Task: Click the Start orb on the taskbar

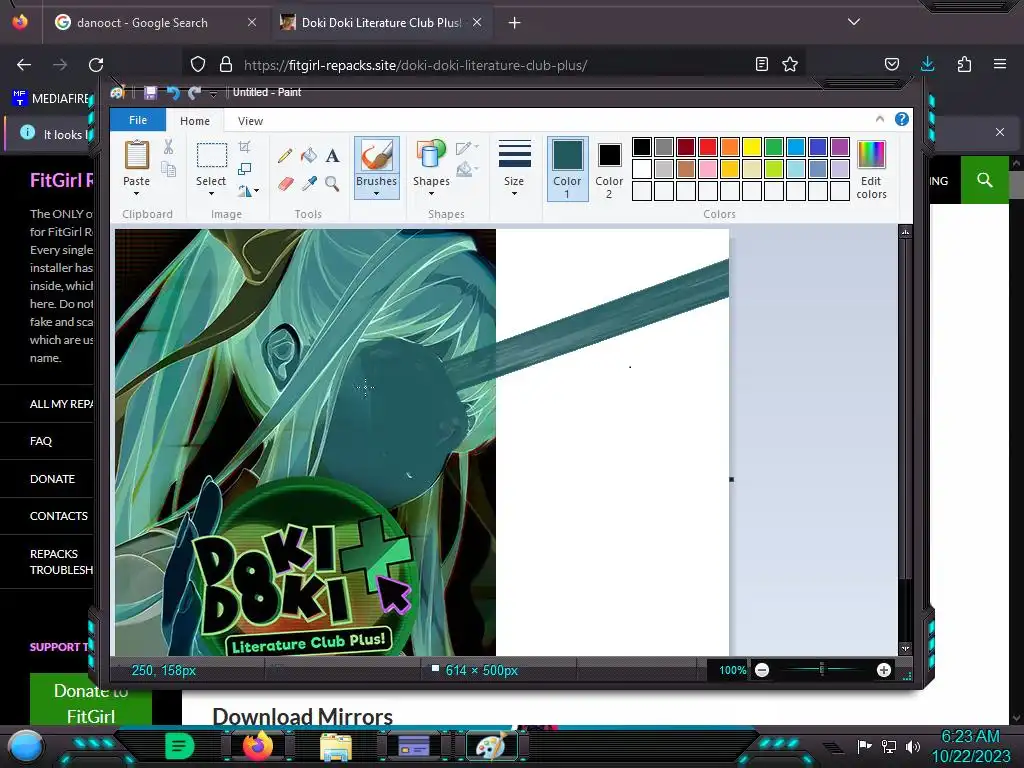Action: (25, 747)
